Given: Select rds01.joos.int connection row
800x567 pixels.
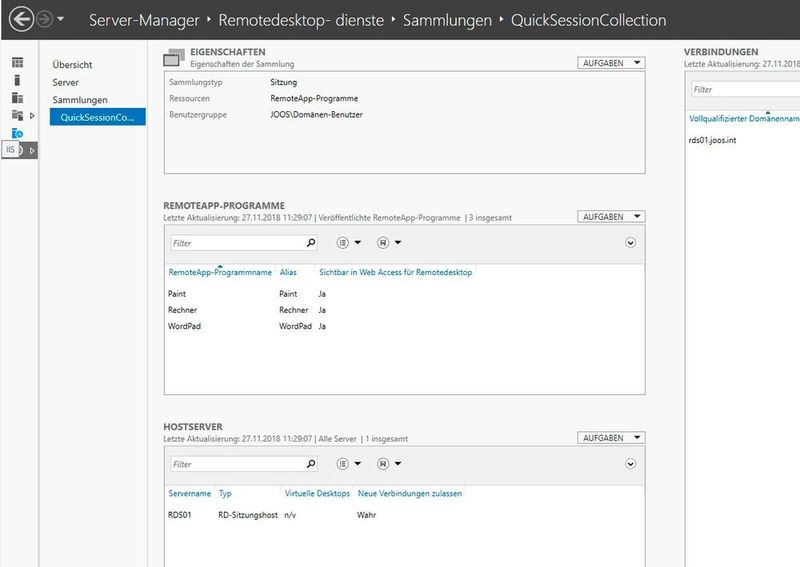Looking at the screenshot, I should click(743, 140).
